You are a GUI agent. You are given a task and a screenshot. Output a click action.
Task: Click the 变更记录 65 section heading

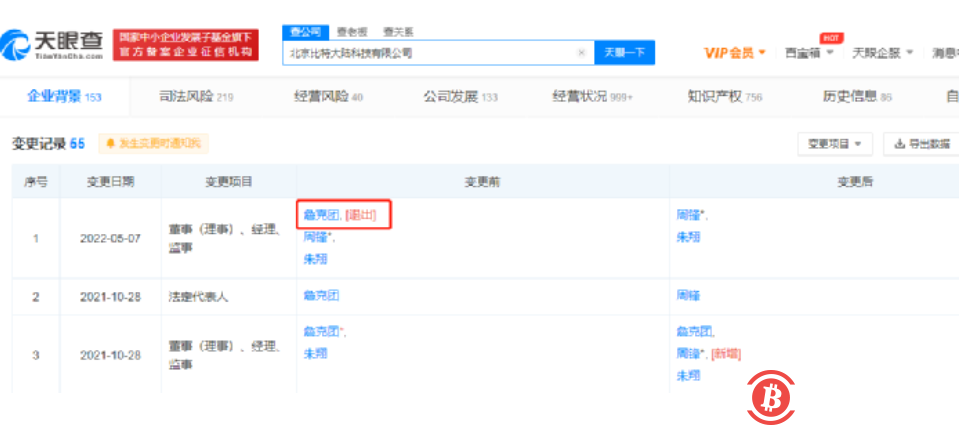click(49, 143)
